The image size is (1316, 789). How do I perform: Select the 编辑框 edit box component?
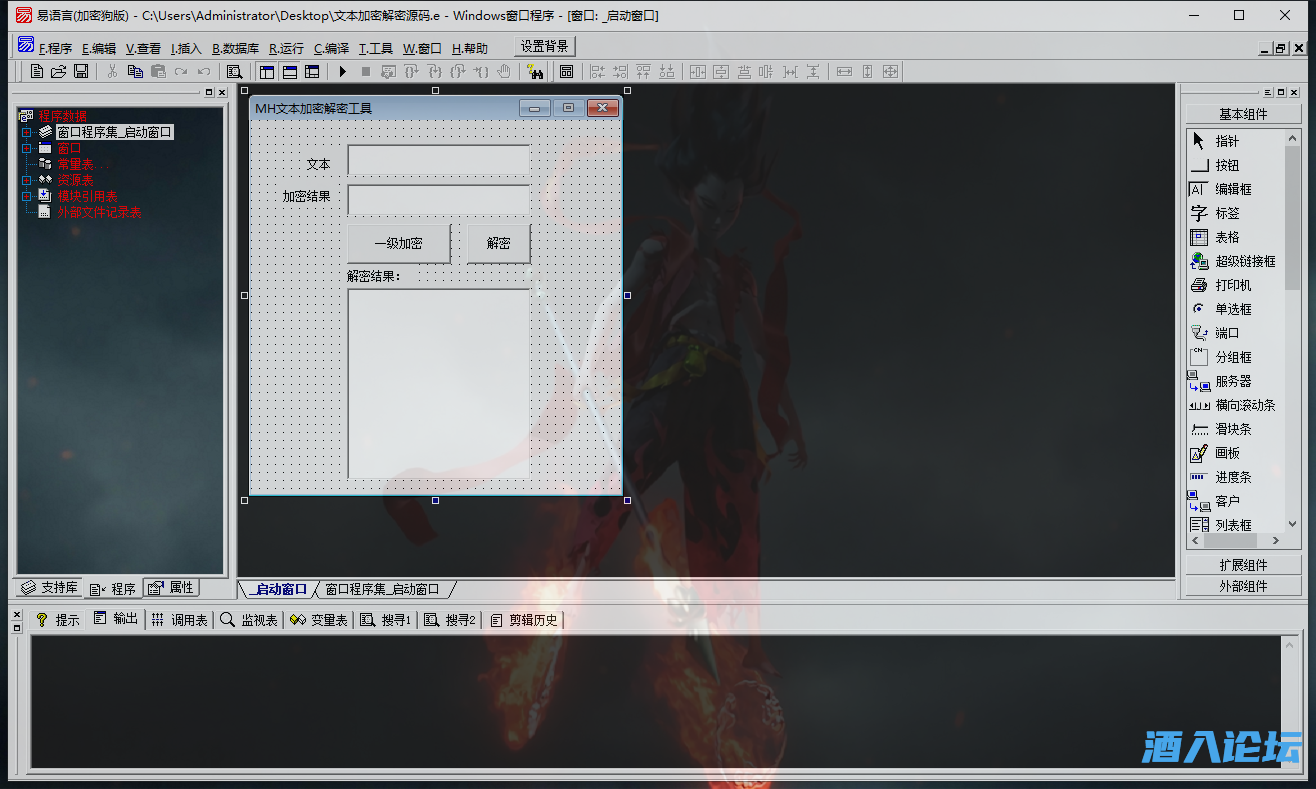tap(1232, 189)
